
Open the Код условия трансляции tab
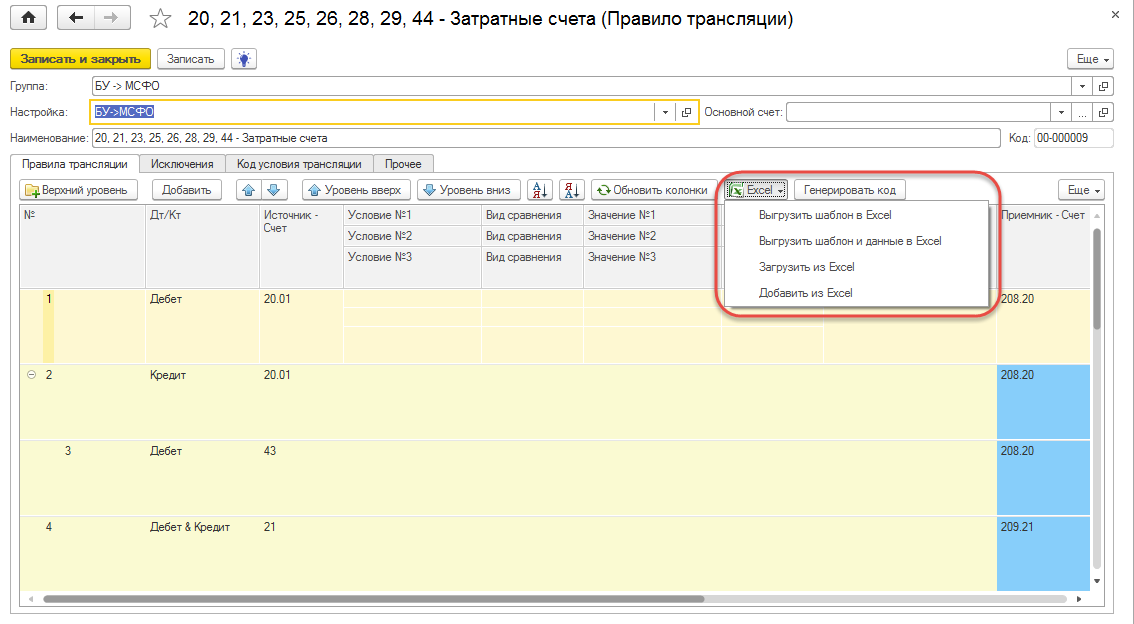[299, 164]
